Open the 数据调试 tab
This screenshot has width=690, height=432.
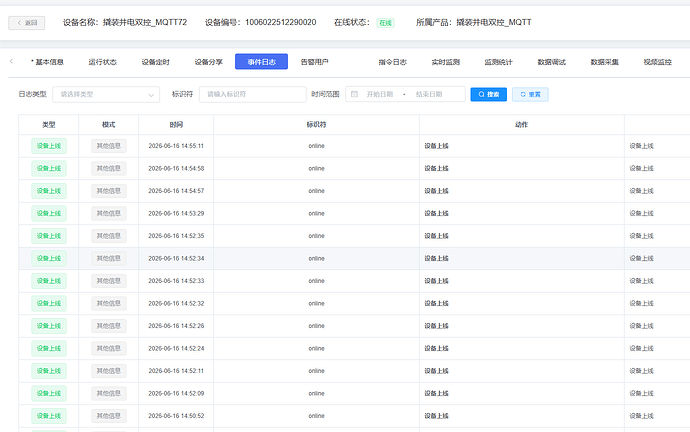tap(551, 62)
